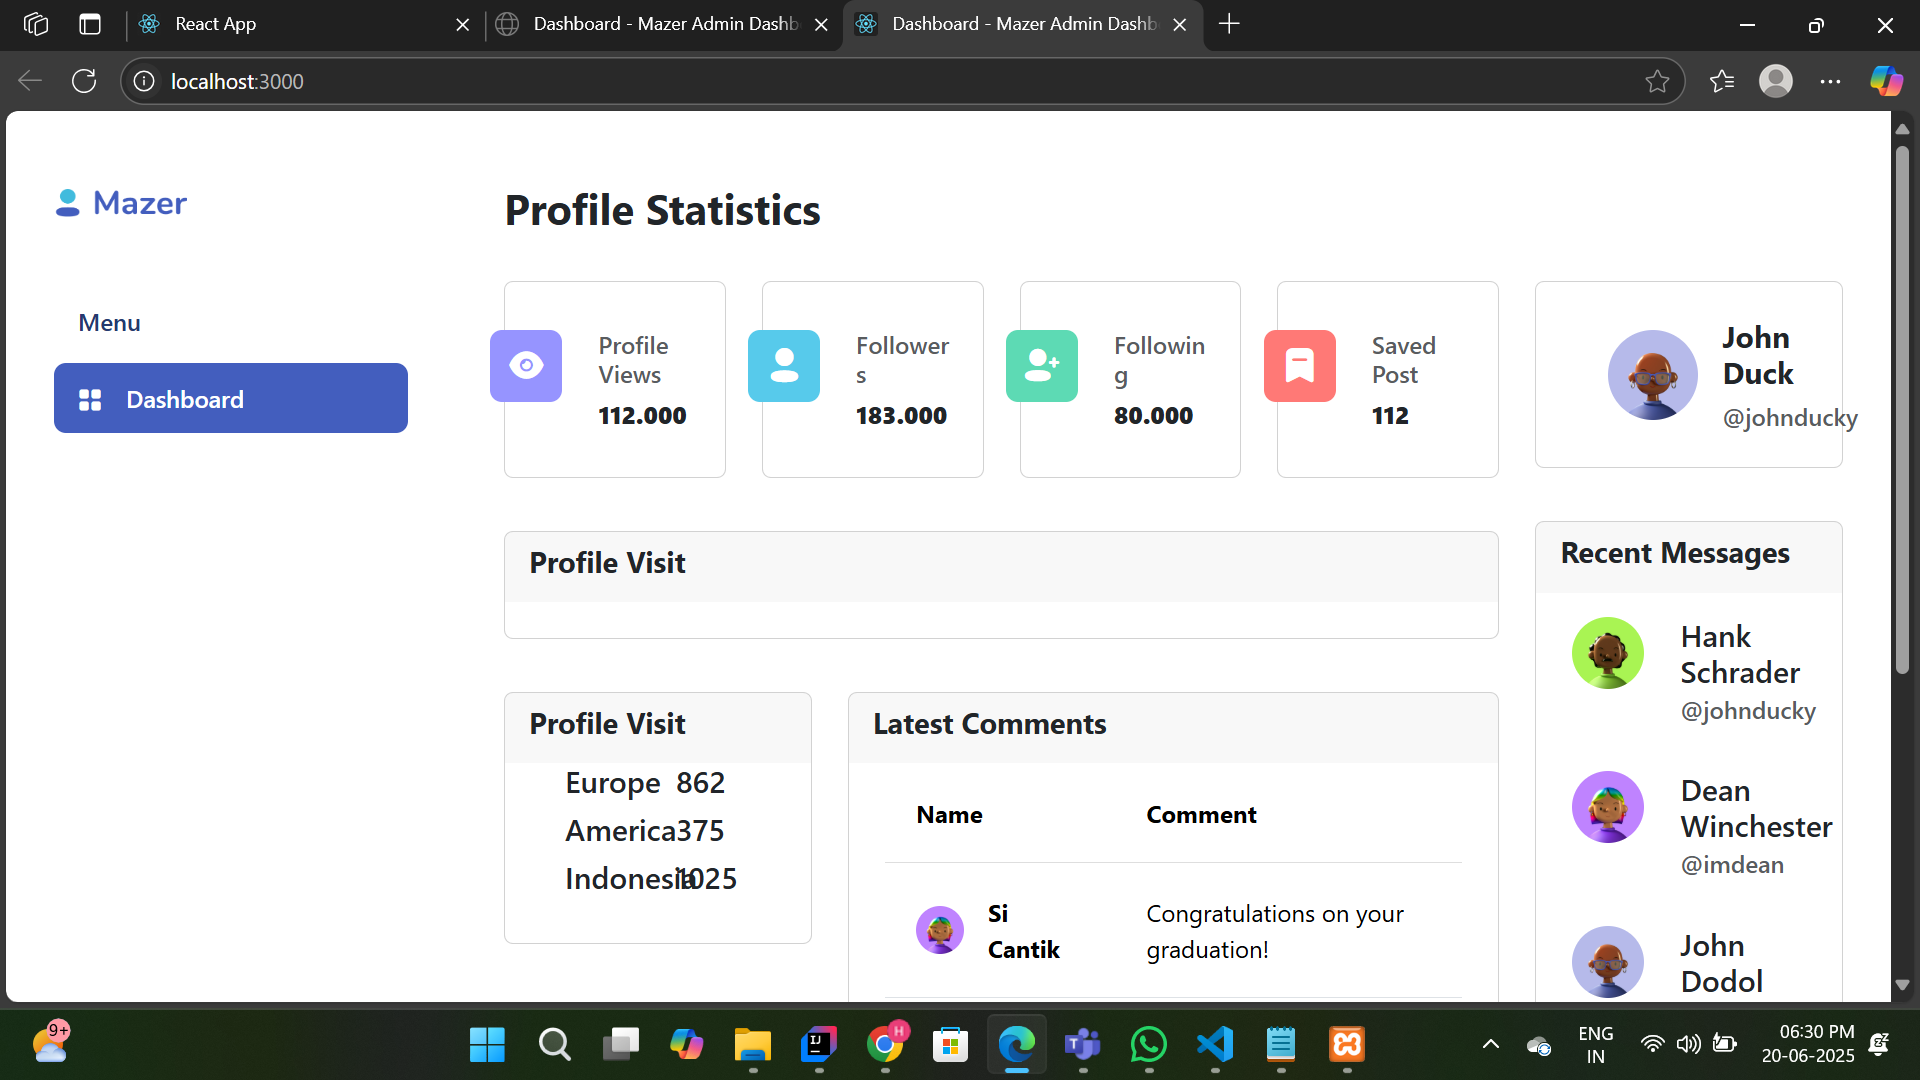This screenshot has width=1920, height=1080.
Task: Click John Duck's profile avatar
Action: click(1652, 375)
